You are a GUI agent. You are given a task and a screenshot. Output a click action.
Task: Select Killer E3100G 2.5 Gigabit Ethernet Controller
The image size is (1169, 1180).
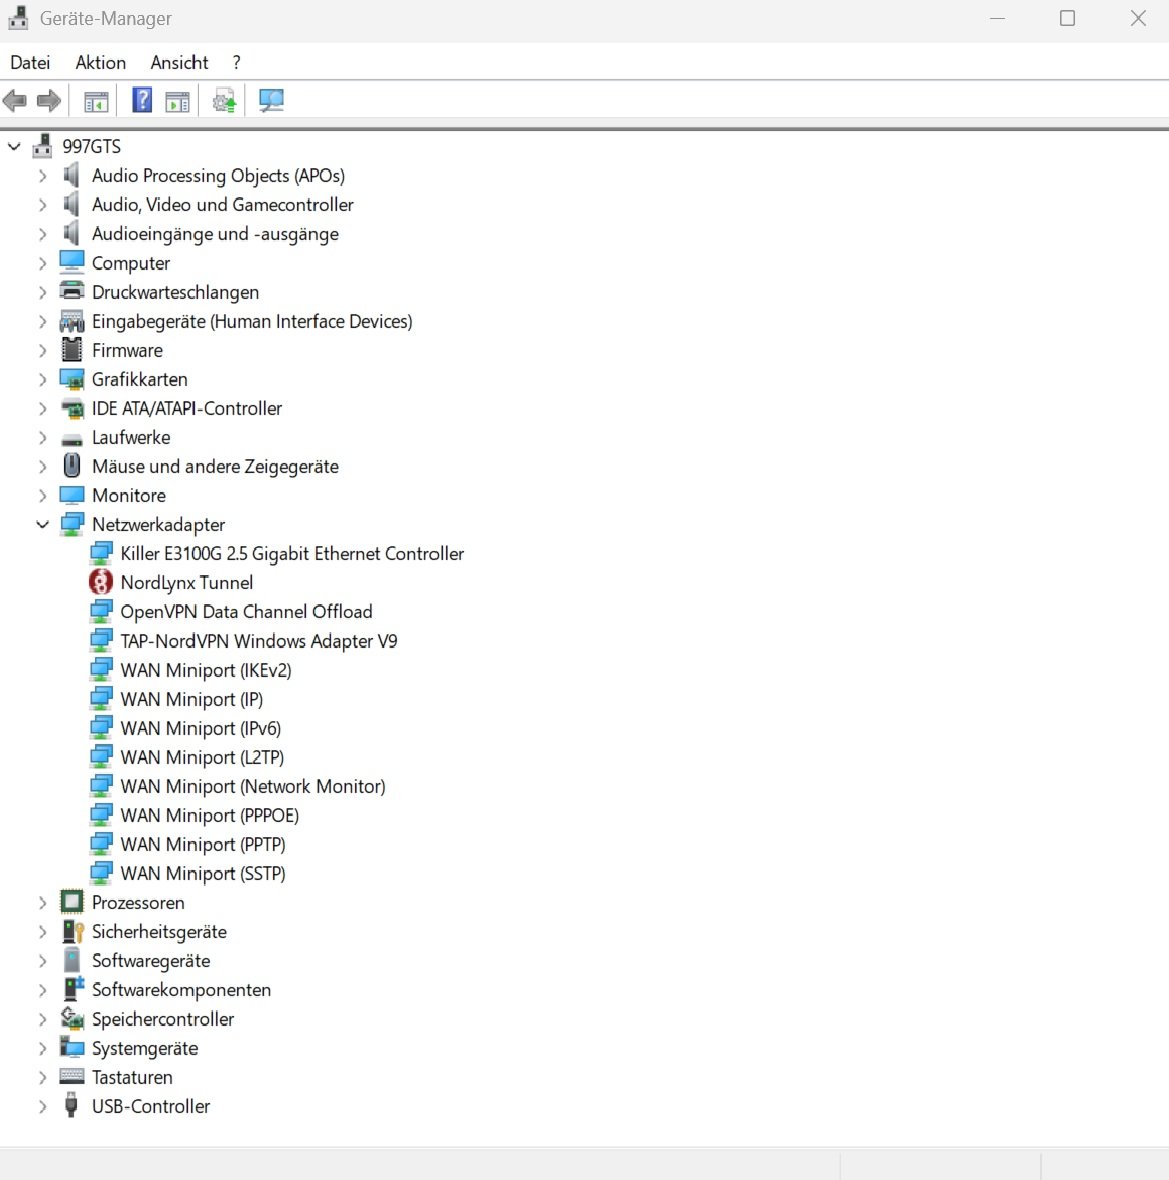(292, 554)
